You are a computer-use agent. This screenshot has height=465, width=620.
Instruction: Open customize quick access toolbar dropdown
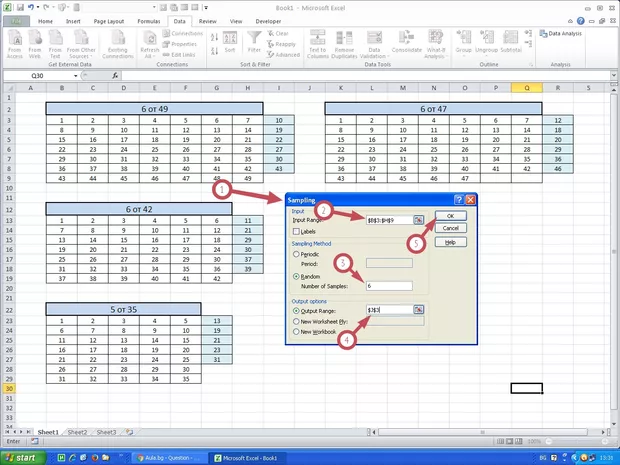pos(206,8)
